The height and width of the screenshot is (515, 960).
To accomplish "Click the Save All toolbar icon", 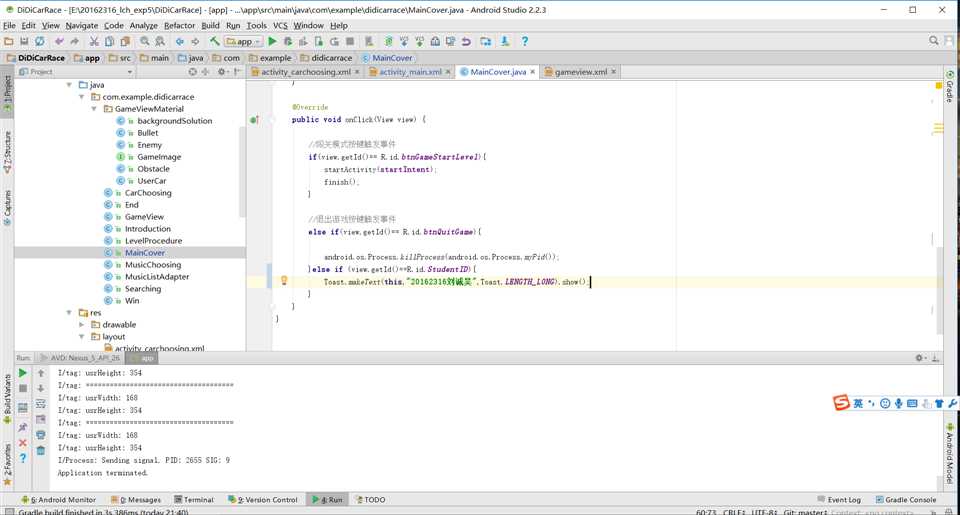I will pos(24,42).
